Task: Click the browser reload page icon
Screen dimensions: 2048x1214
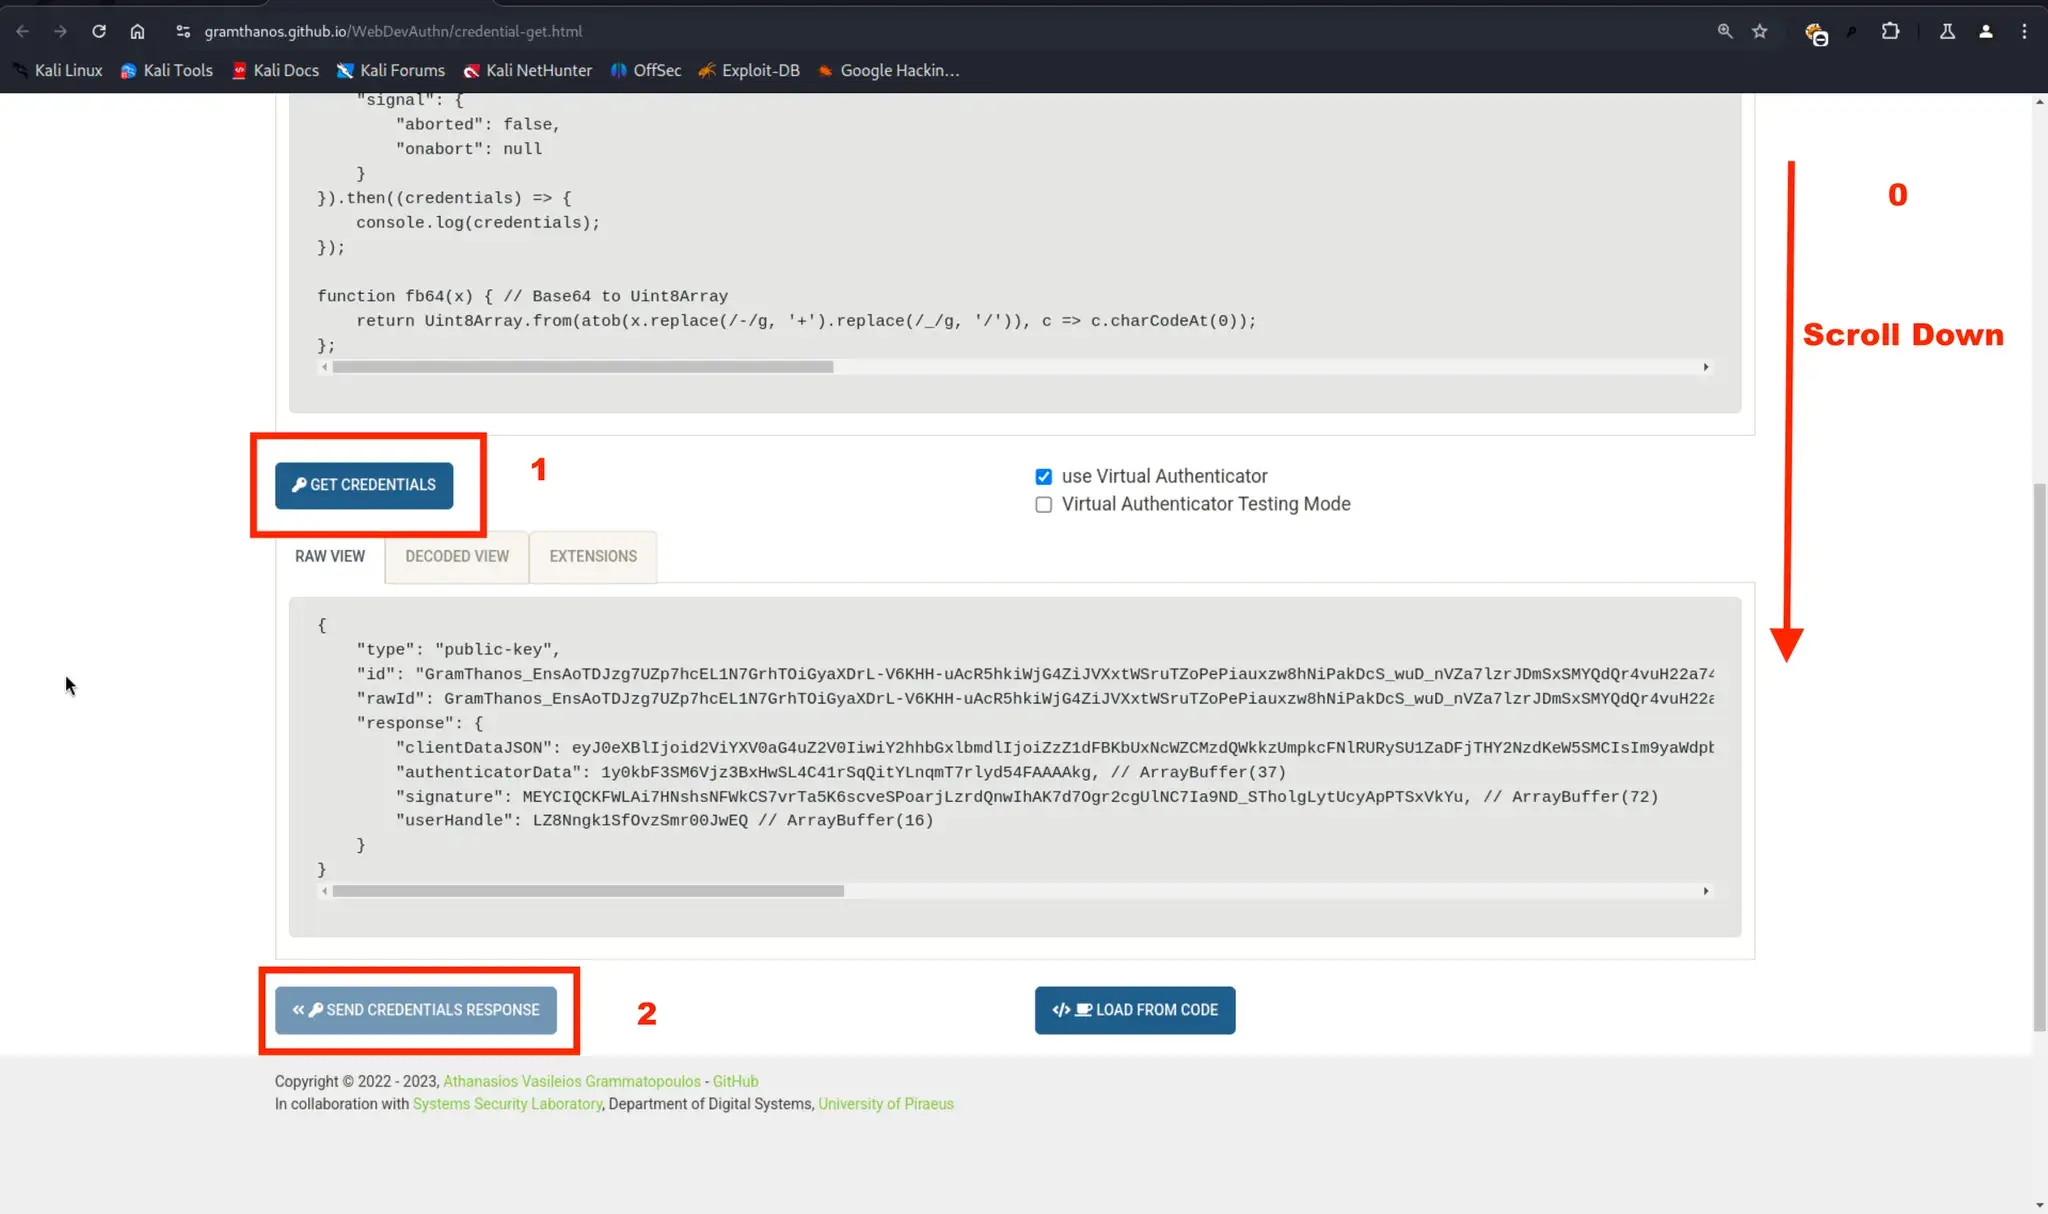Action: click(x=98, y=31)
